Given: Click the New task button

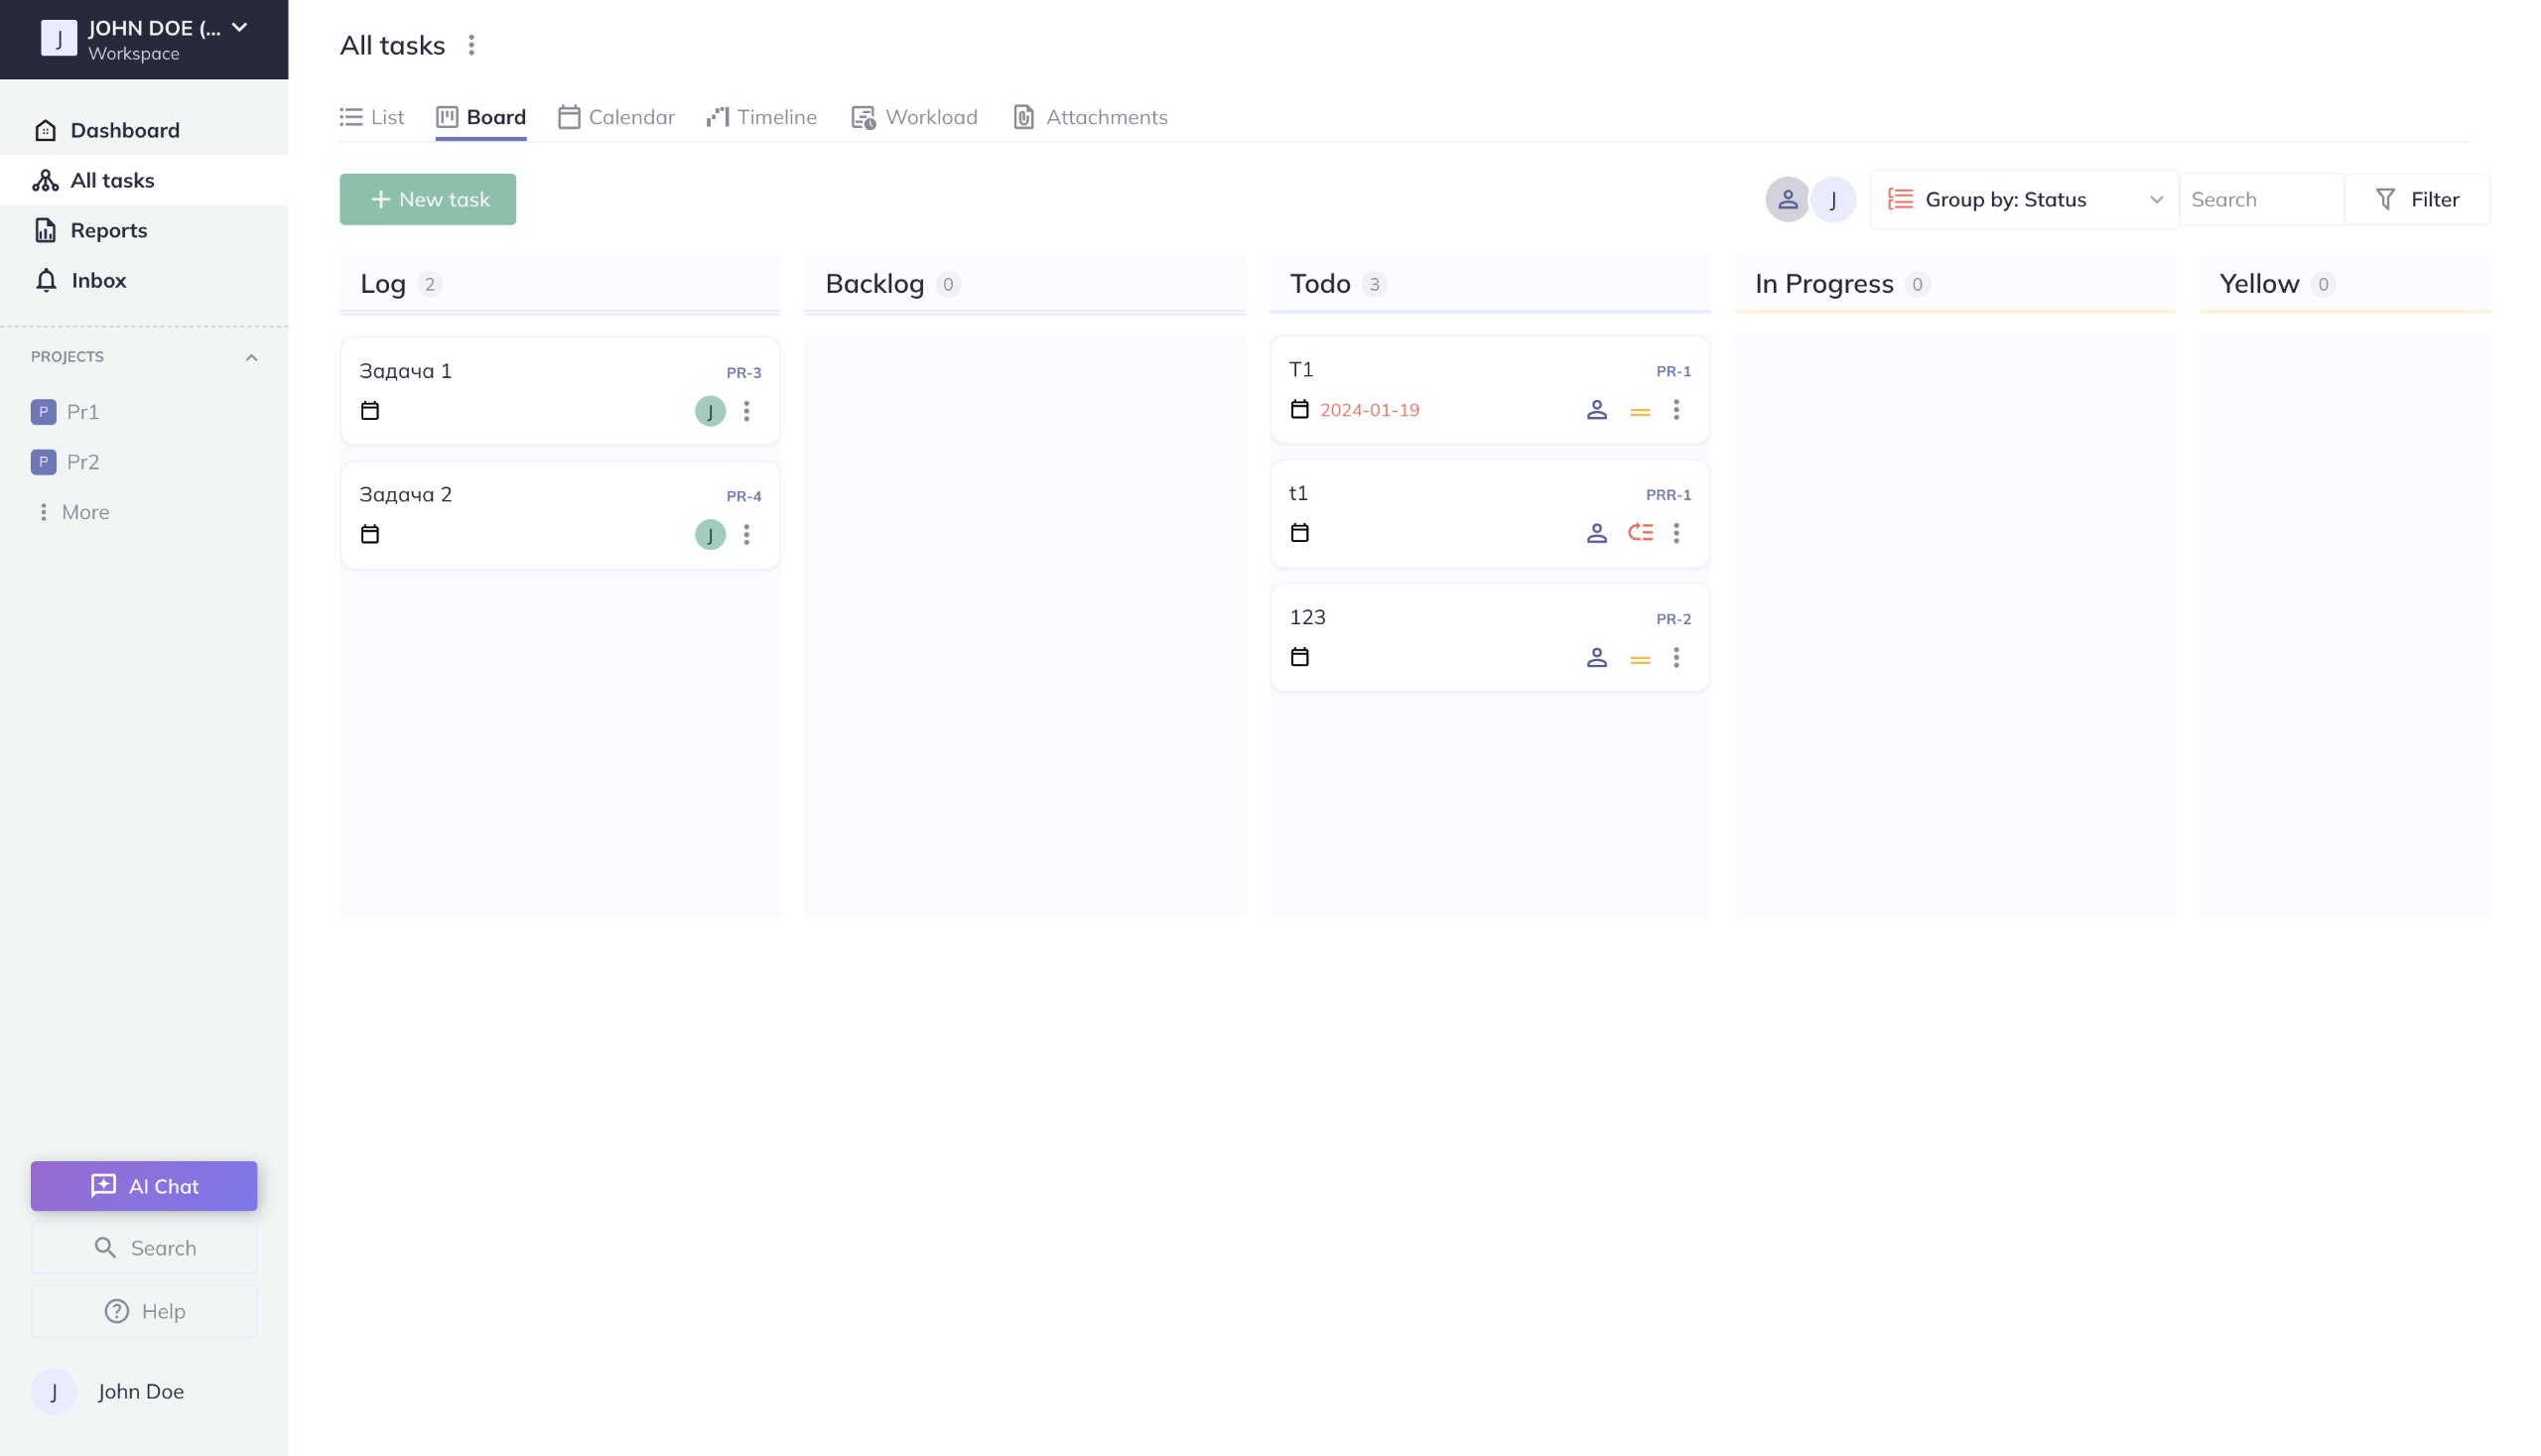Looking at the screenshot, I should (428, 200).
